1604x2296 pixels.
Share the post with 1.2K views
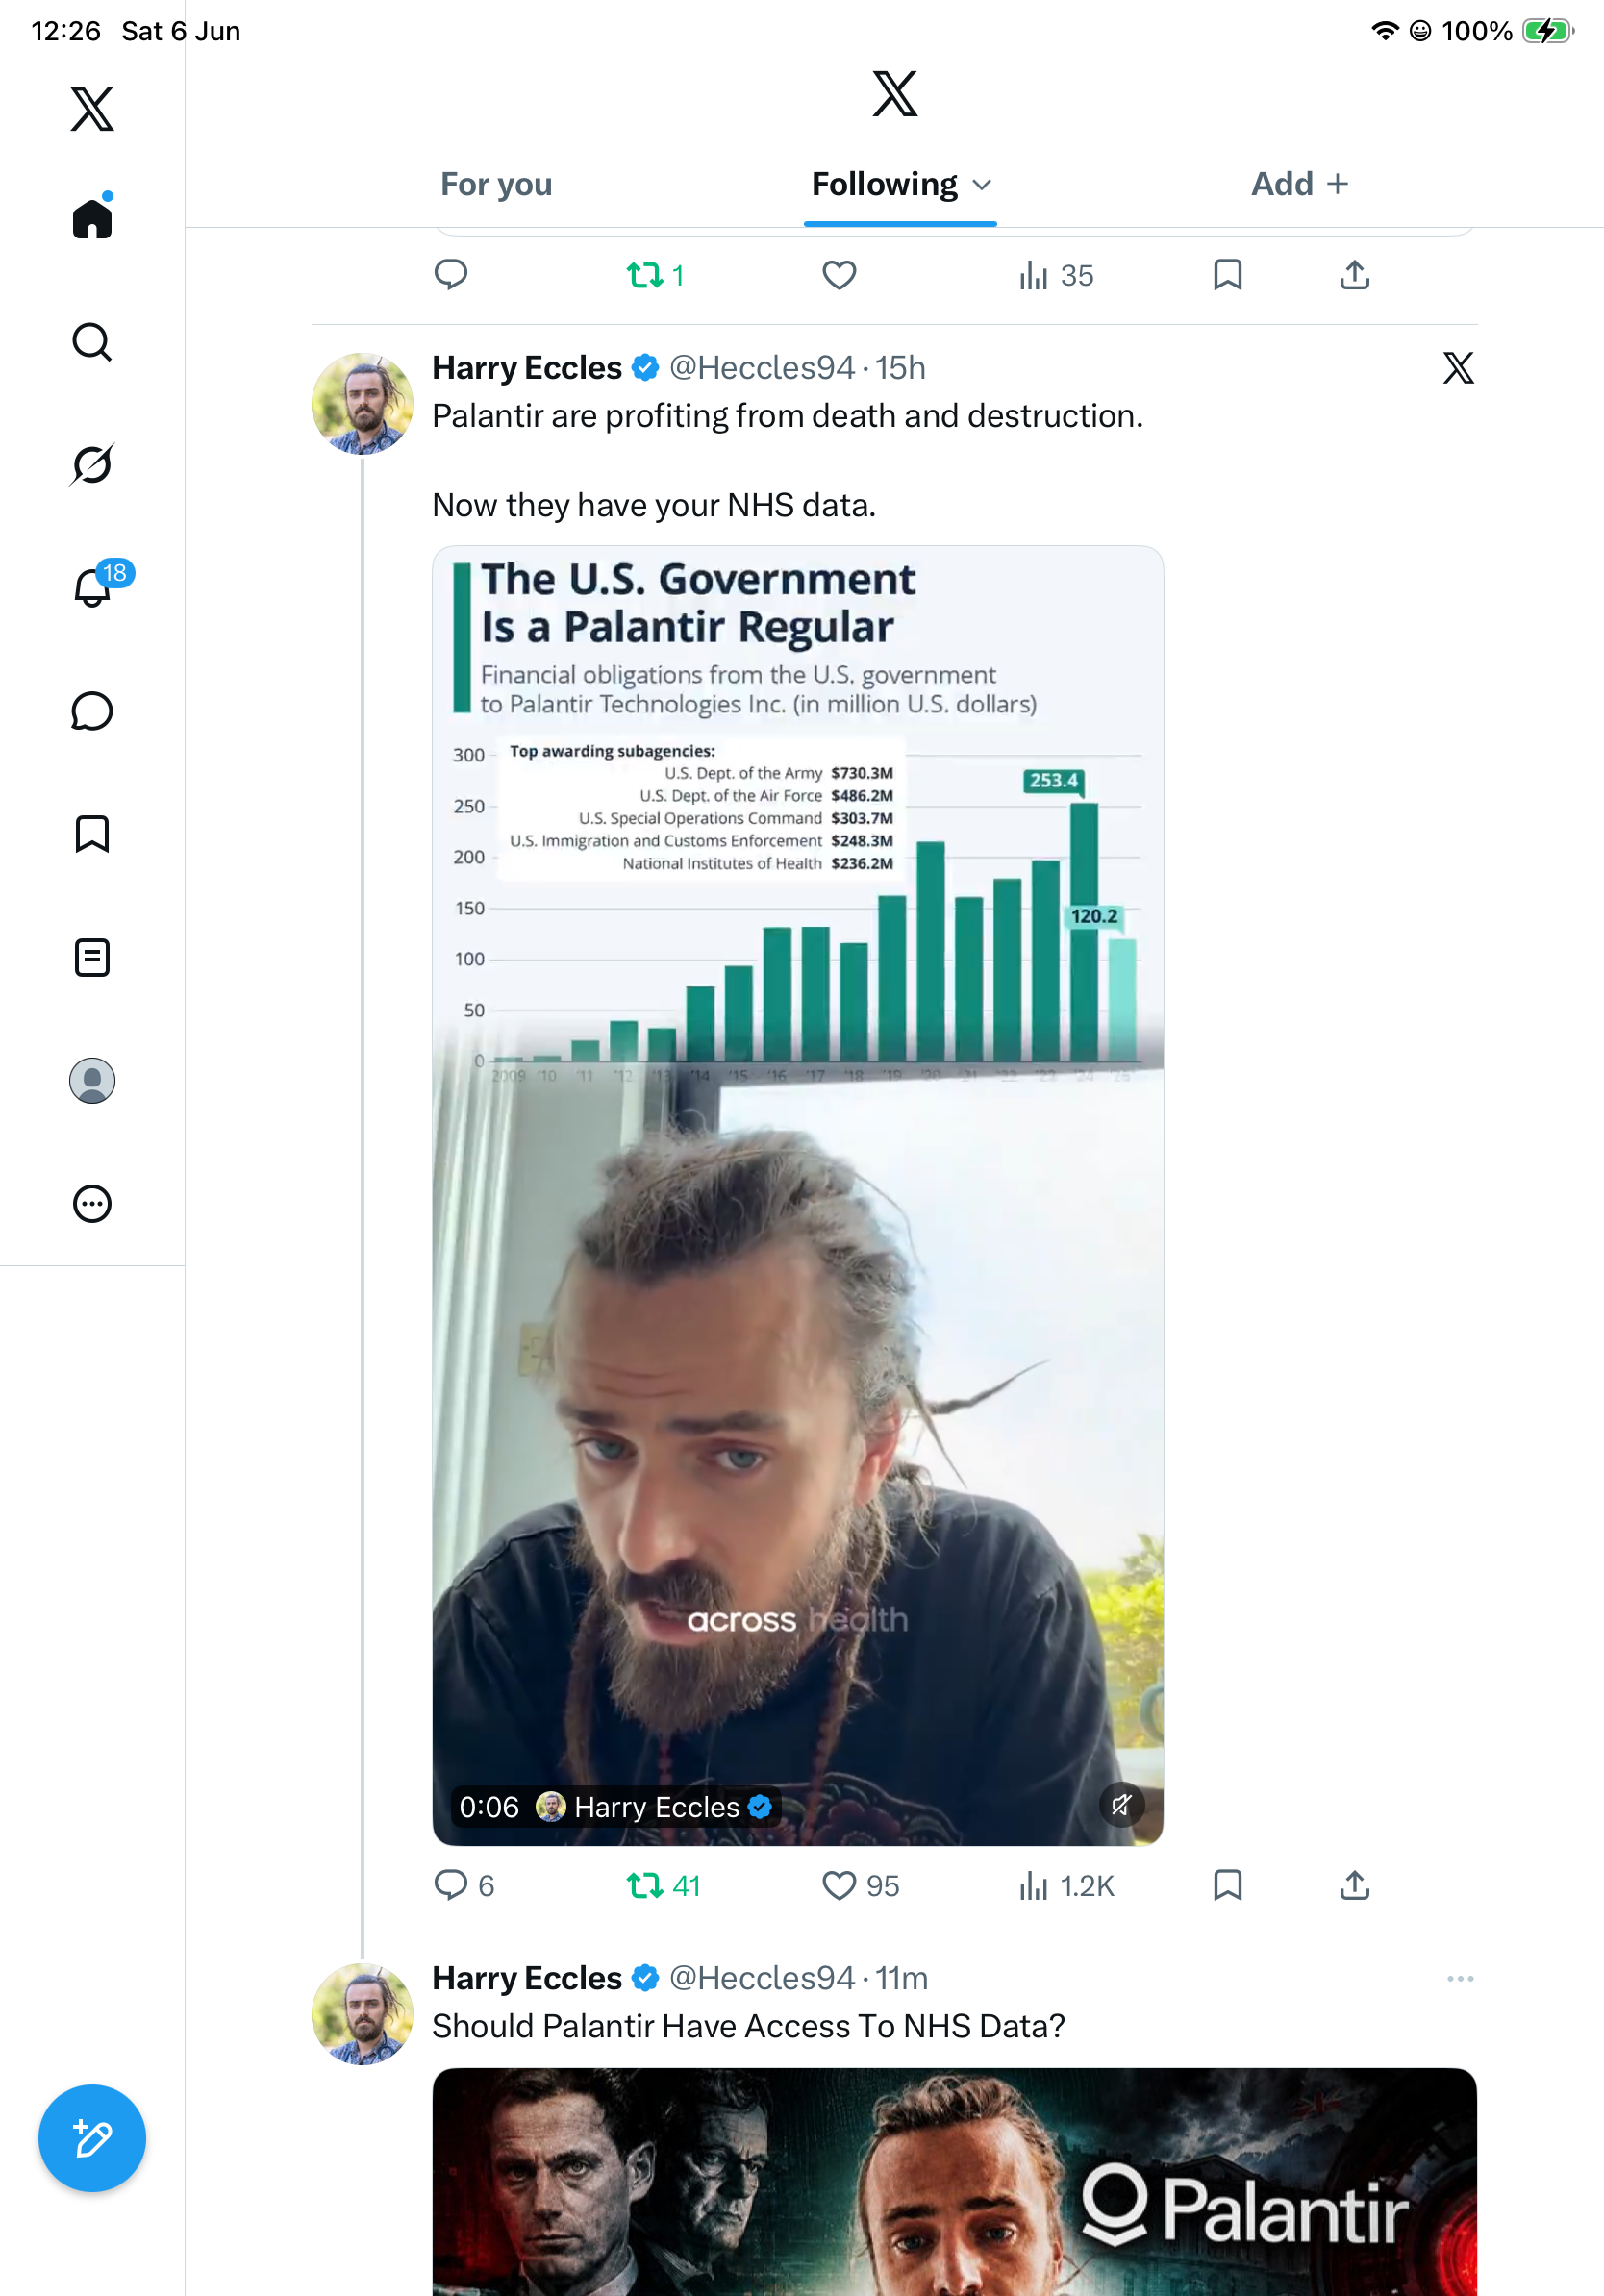coord(1354,1885)
